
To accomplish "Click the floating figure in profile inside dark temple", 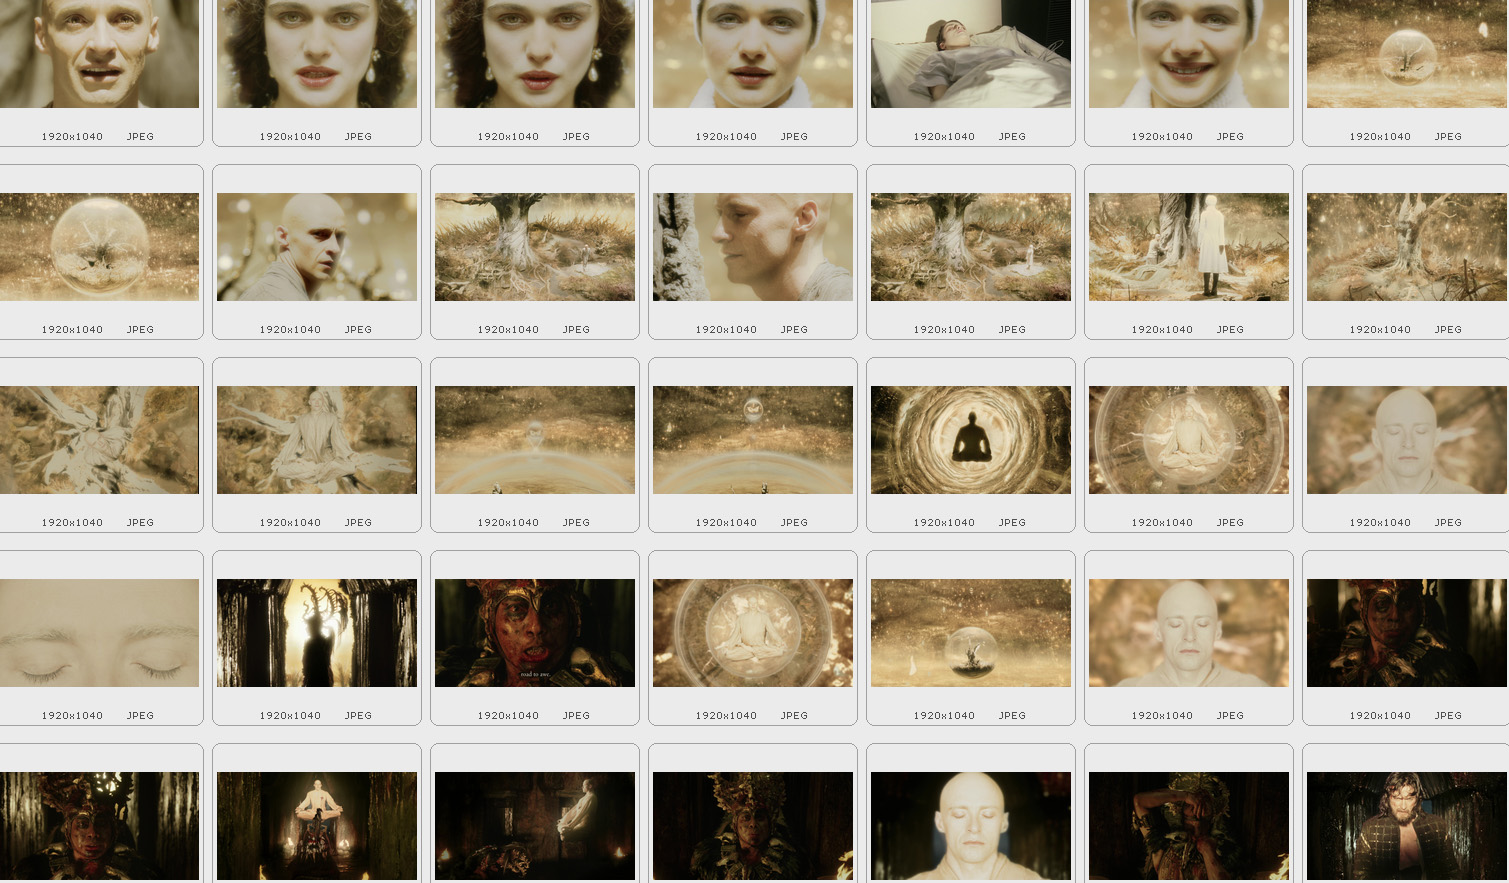I will click(x=534, y=826).
